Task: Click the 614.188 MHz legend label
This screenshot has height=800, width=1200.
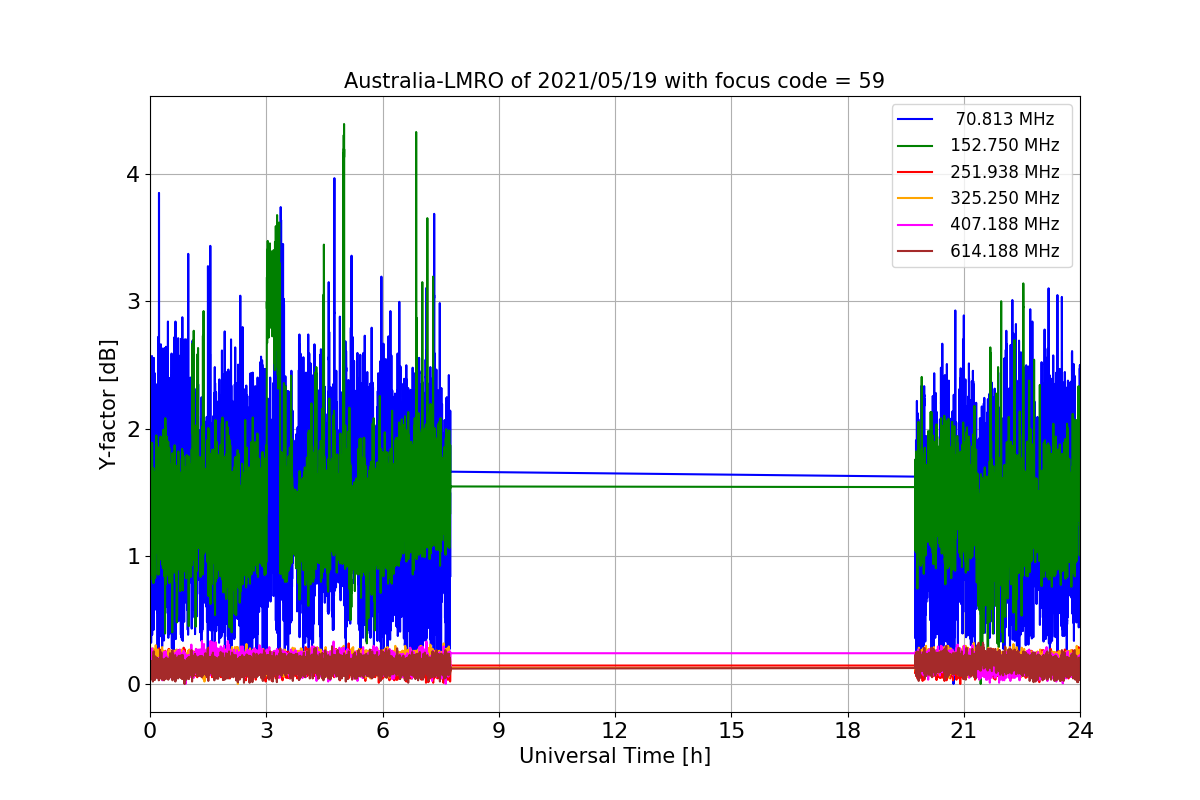Action: 1005,251
